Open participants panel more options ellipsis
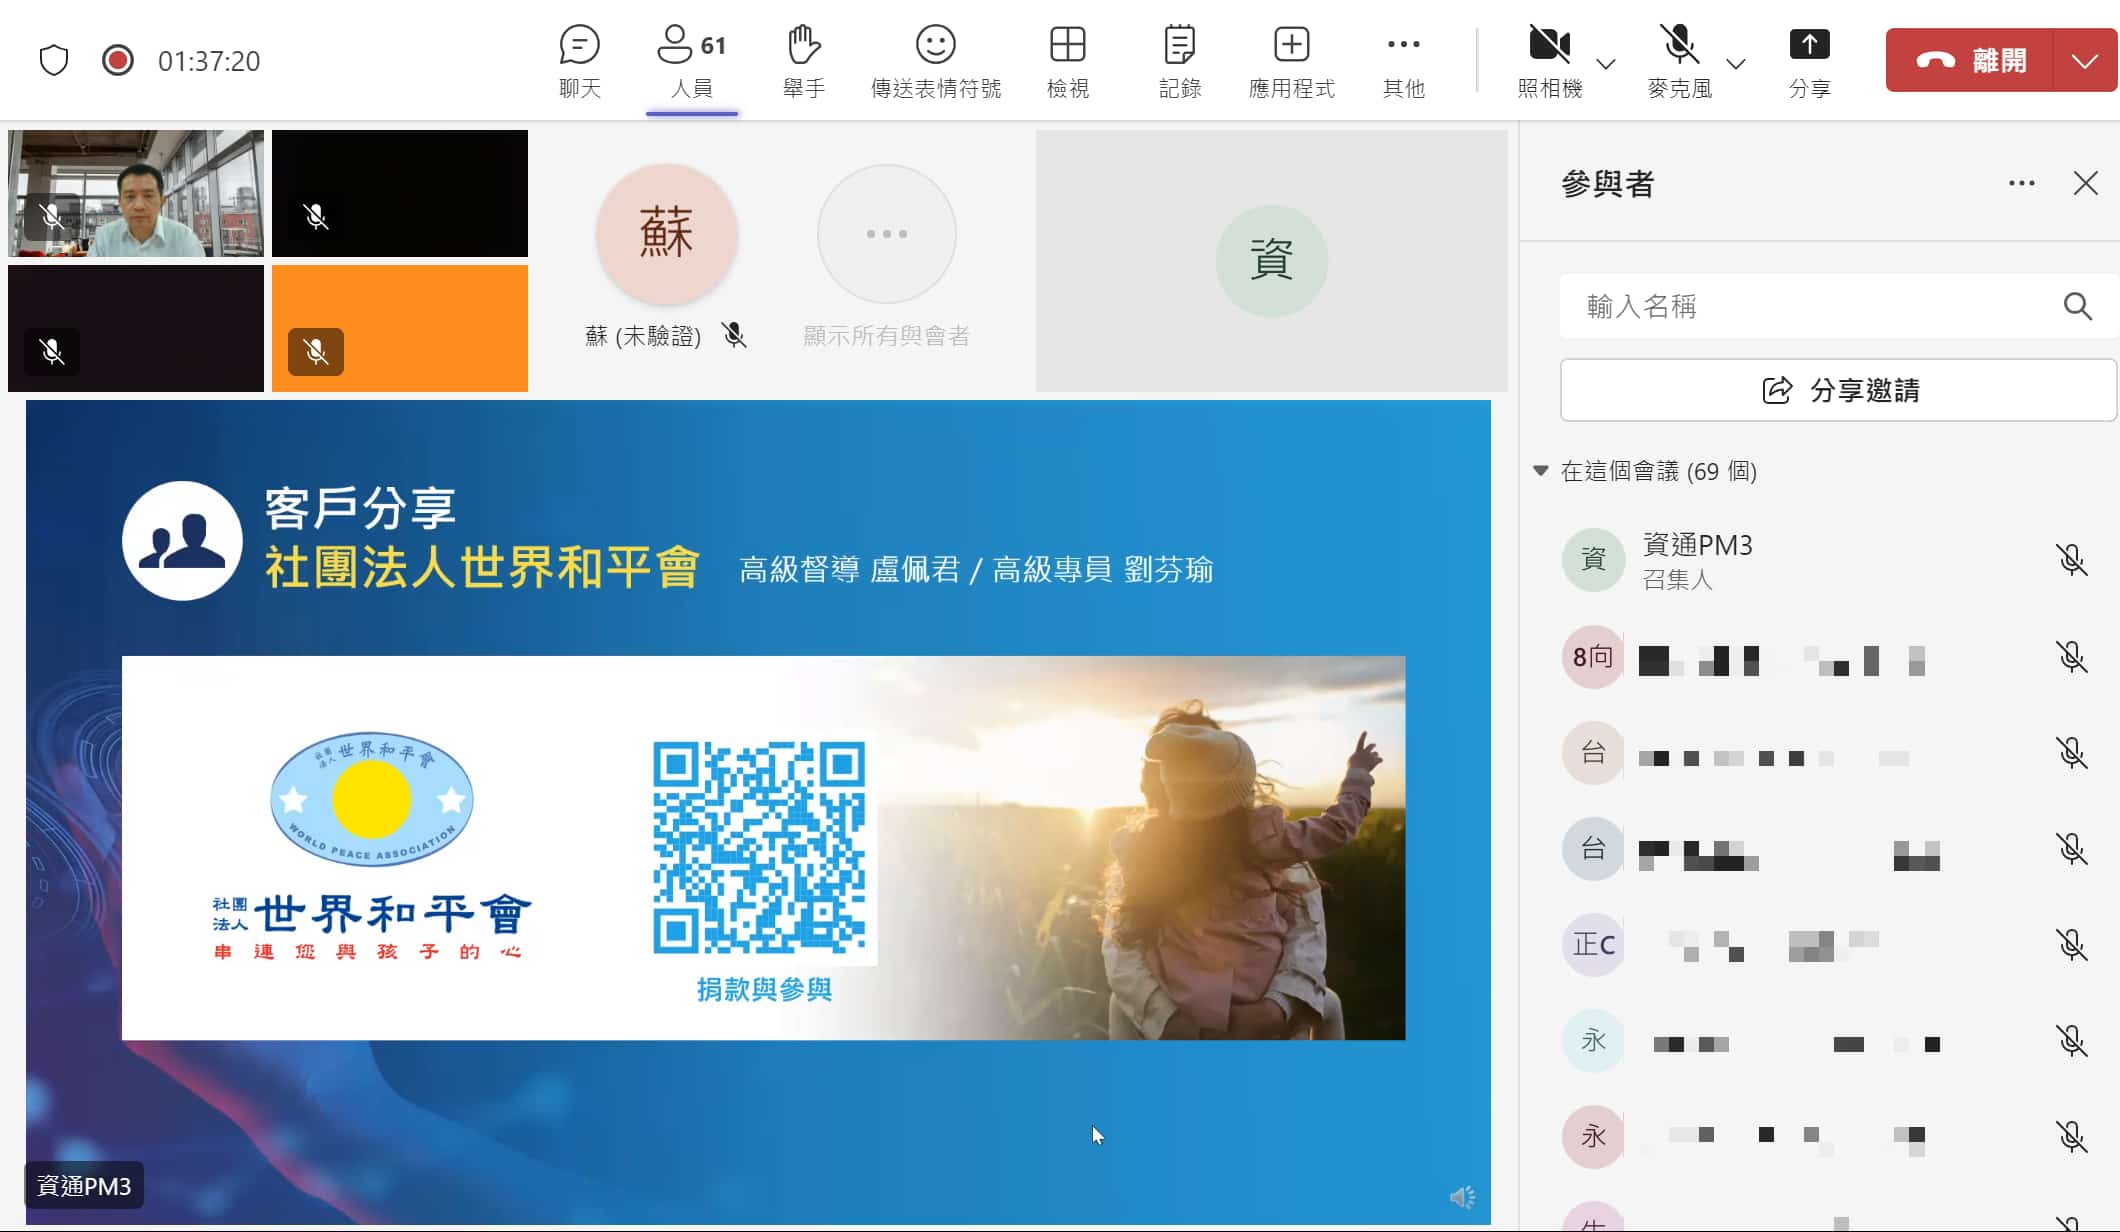Screen dimensions: 2120x1232 (2021, 183)
